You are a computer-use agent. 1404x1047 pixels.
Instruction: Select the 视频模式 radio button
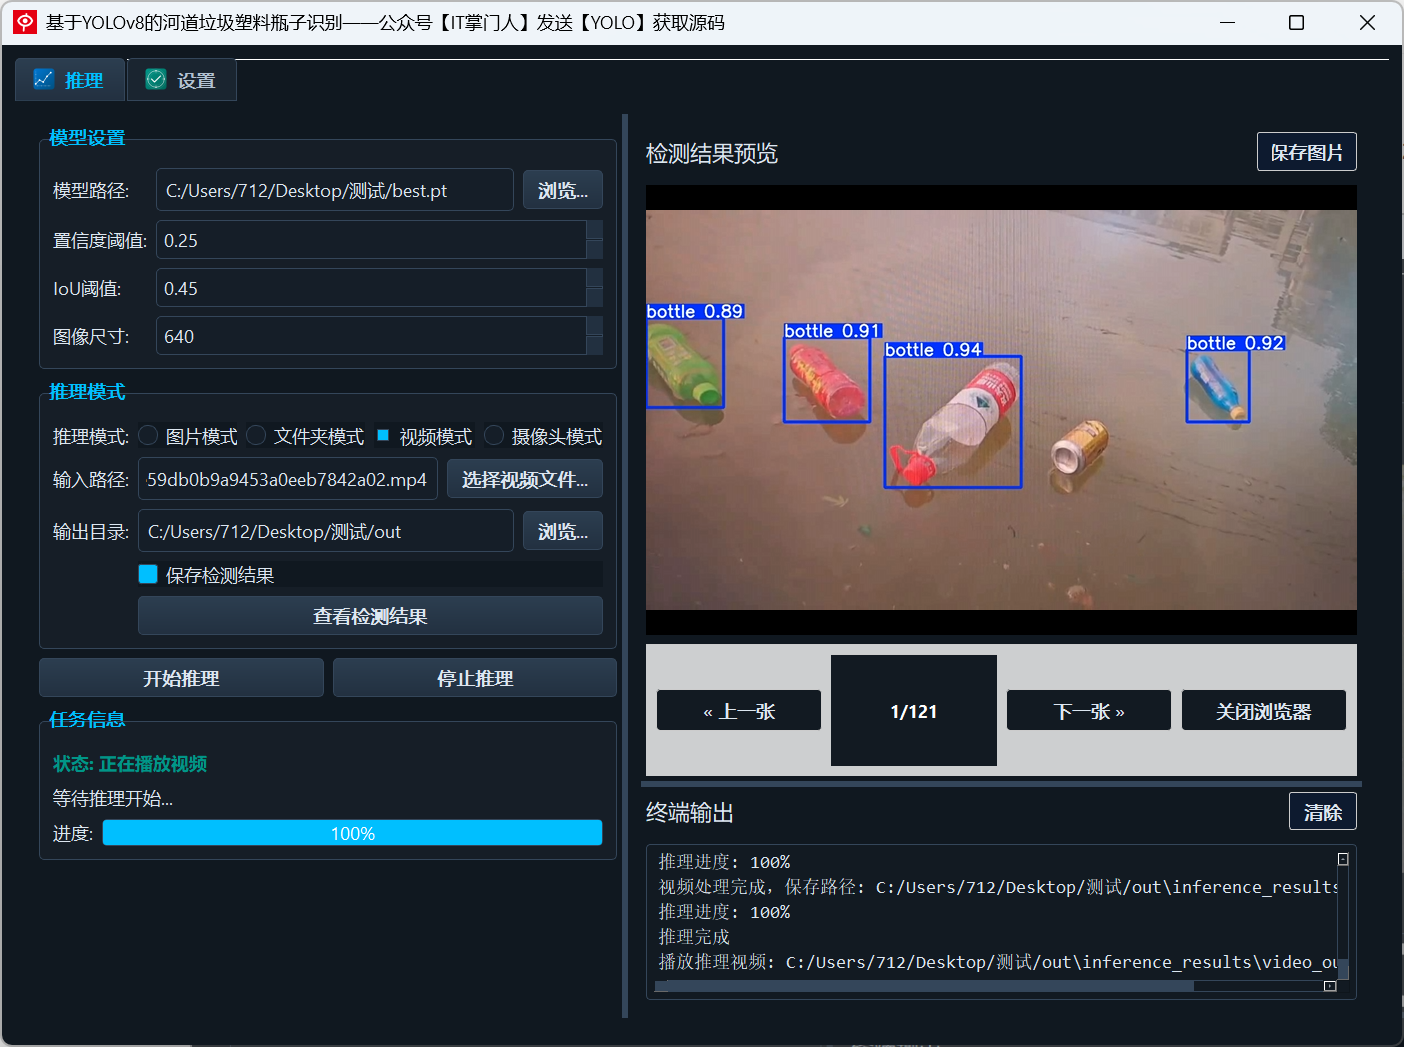coord(382,435)
